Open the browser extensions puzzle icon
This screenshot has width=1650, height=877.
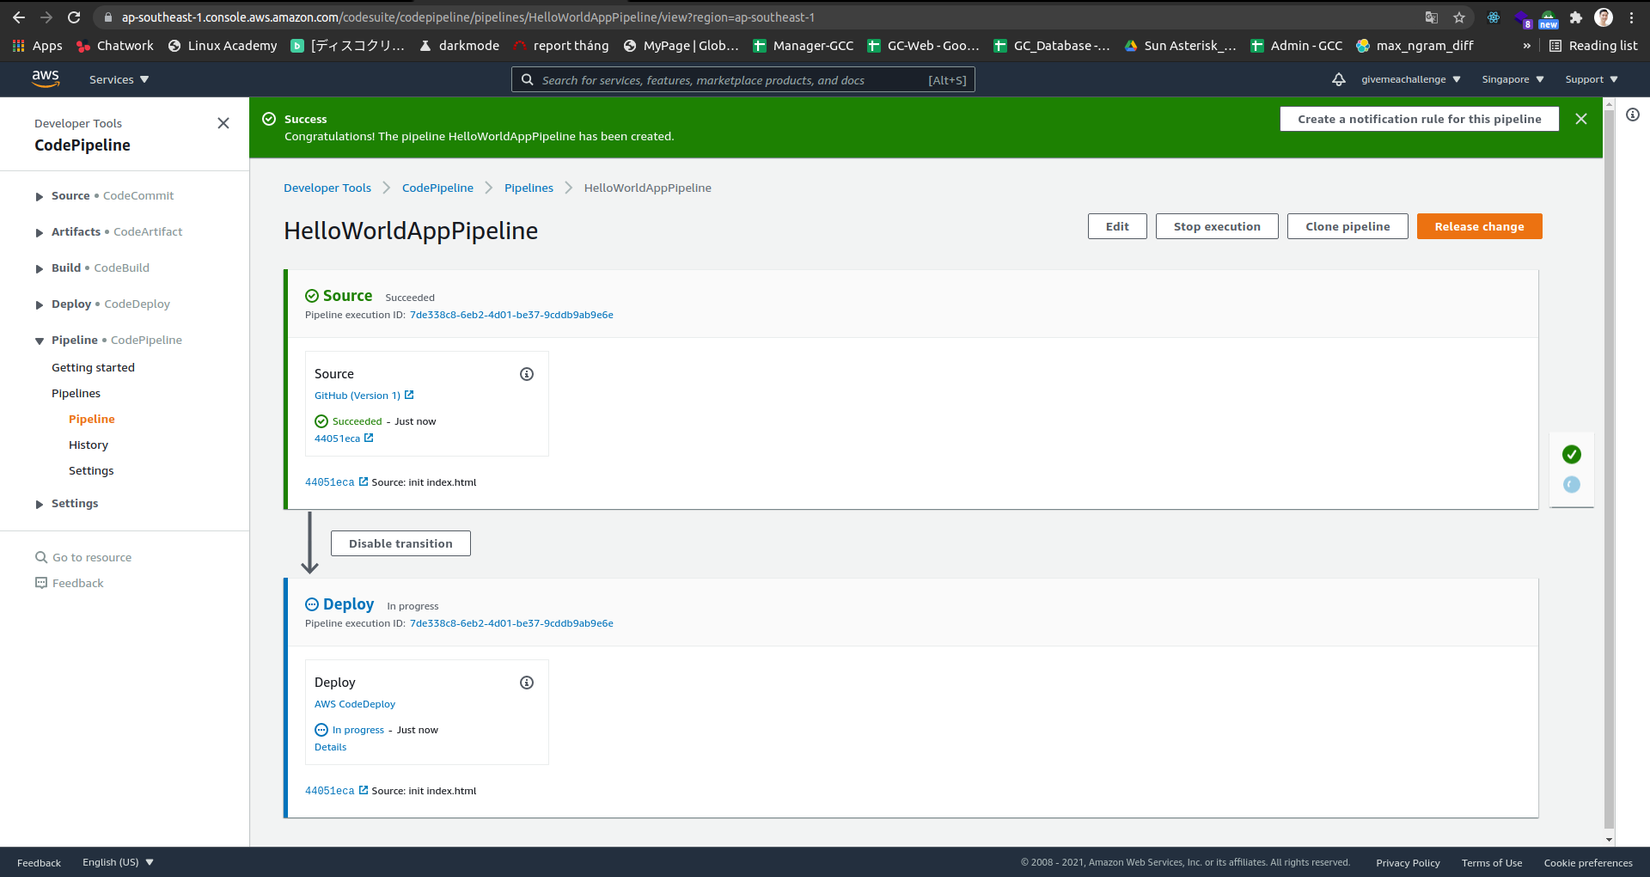pyautogui.click(x=1576, y=17)
